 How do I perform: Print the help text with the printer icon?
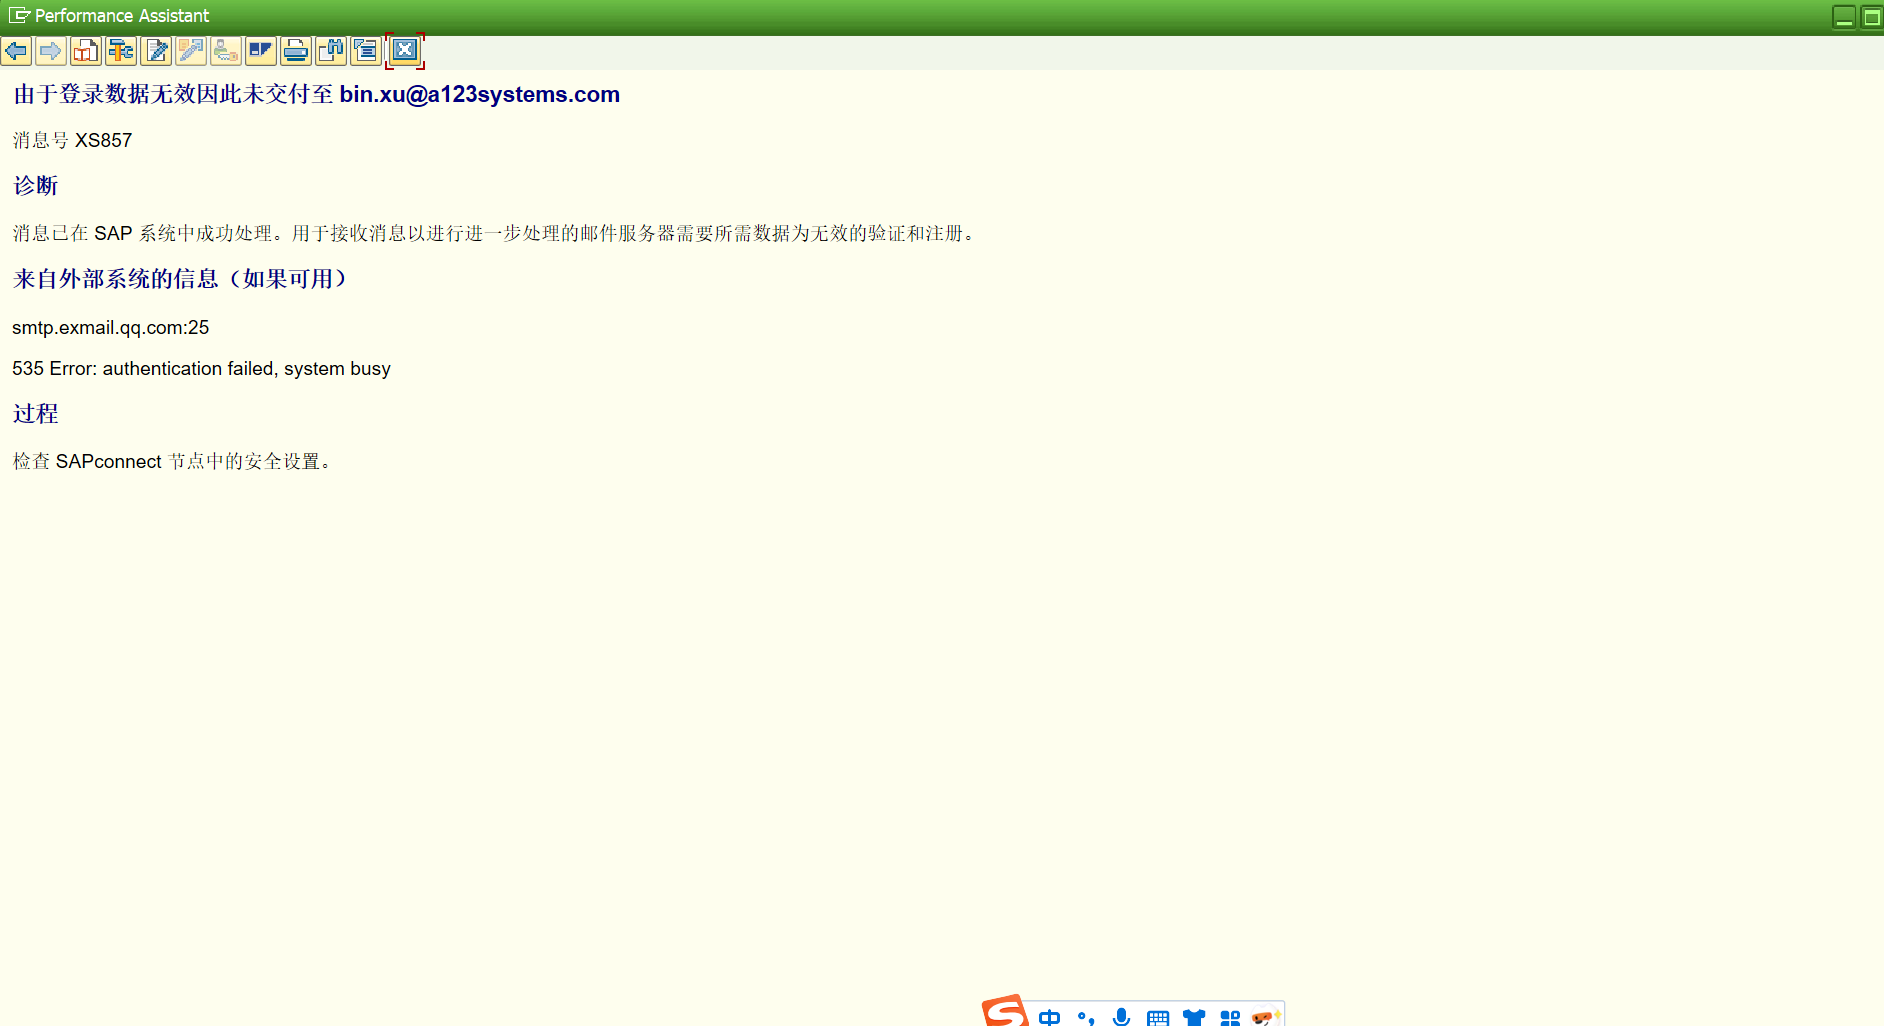click(x=296, y=50)
